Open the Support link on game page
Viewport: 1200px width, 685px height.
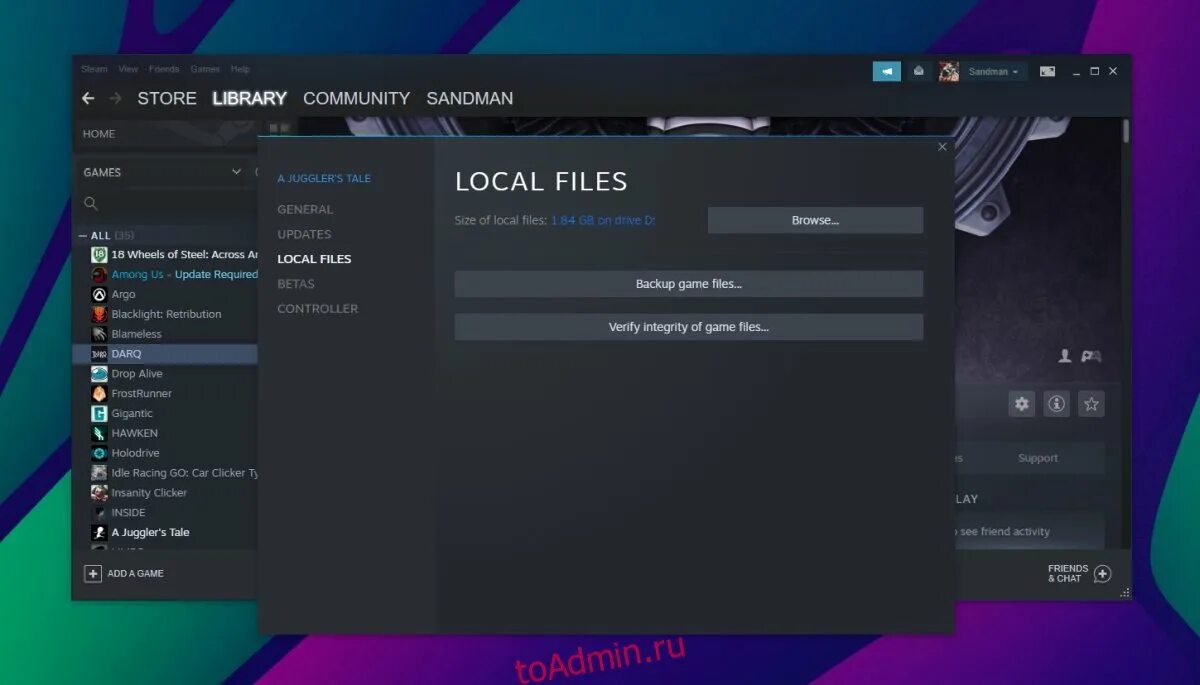1038,458
